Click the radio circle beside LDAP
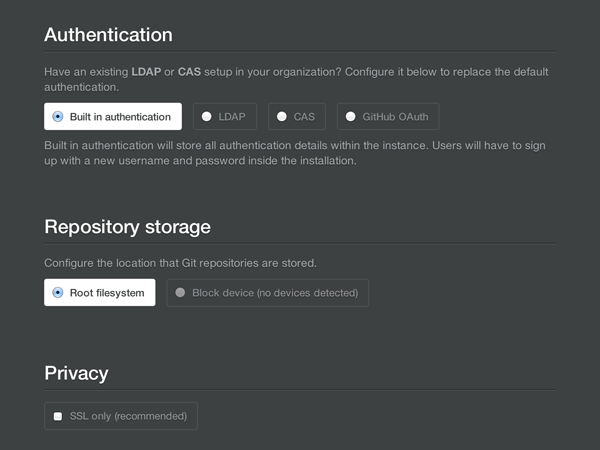 (207, 116)
